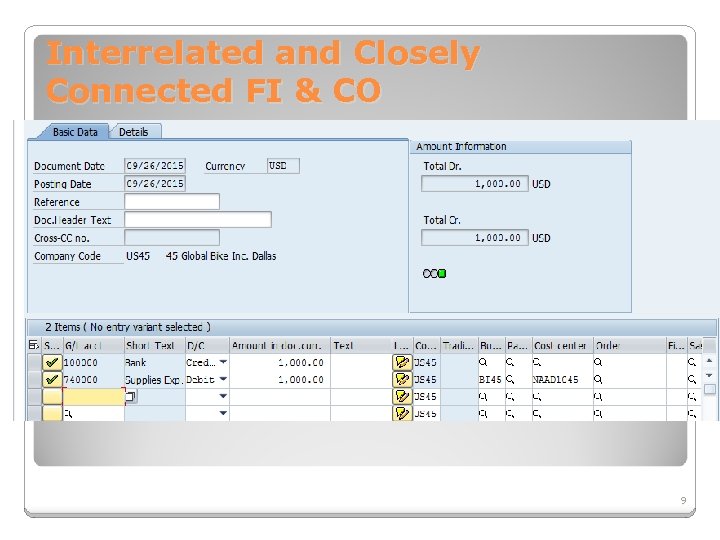Screen dimensions: 720x540
Task: Click the Document Date field
Action: coord(155,166)
